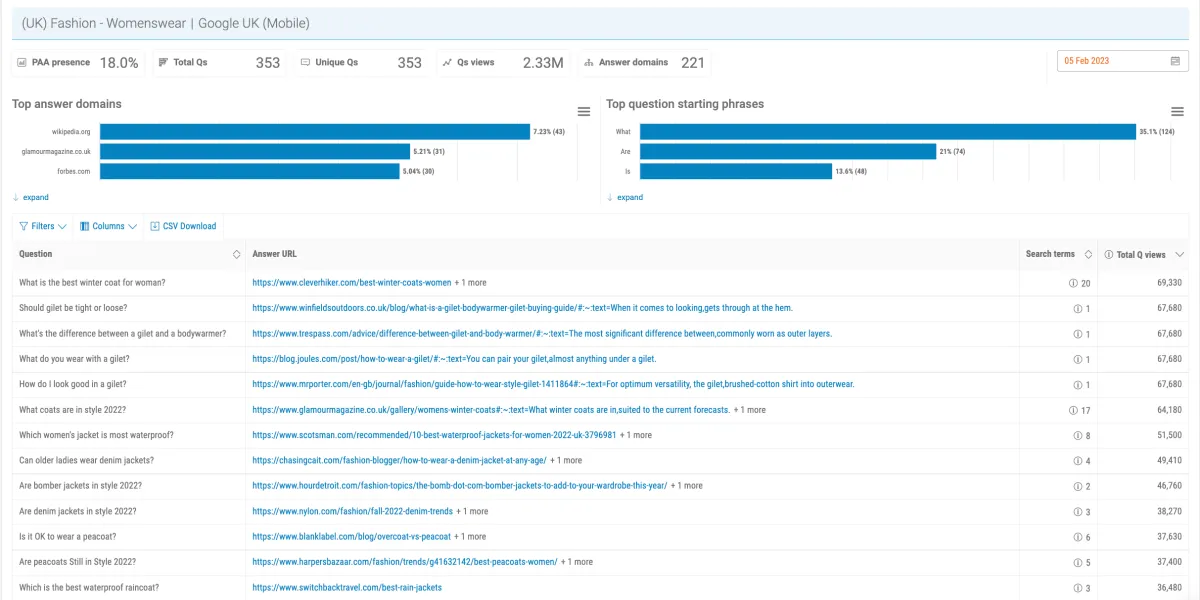Open the calendar icon in date field
1200x600 pixels.
(x=1175, y=61)
